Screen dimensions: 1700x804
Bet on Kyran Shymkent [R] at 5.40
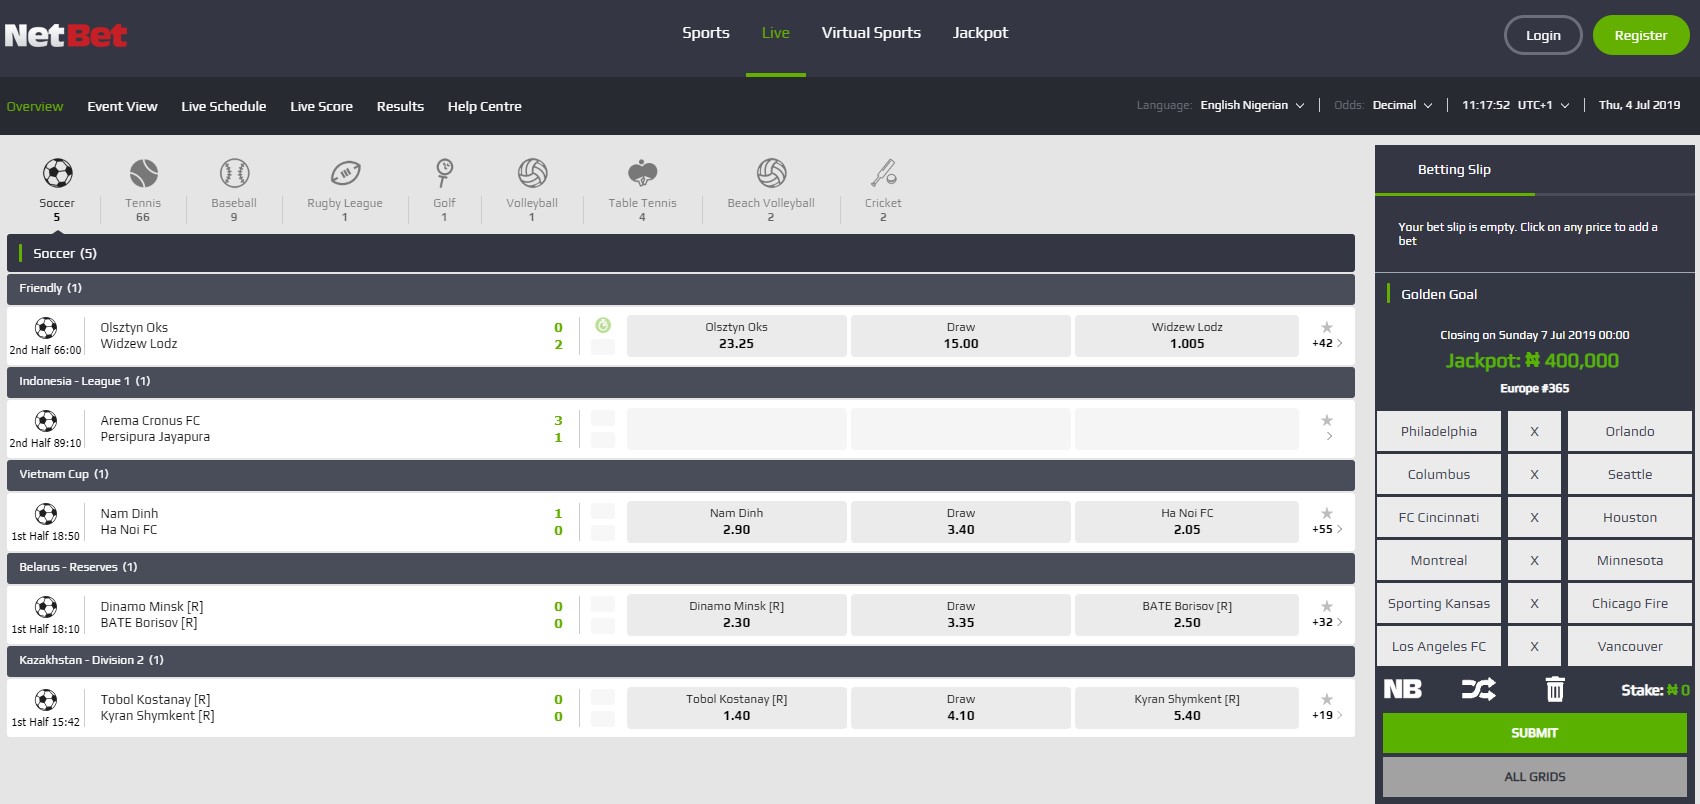[1187, 708]
